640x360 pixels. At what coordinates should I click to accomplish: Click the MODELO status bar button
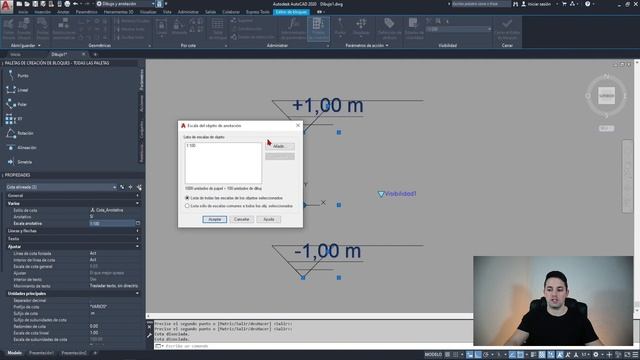433,355
